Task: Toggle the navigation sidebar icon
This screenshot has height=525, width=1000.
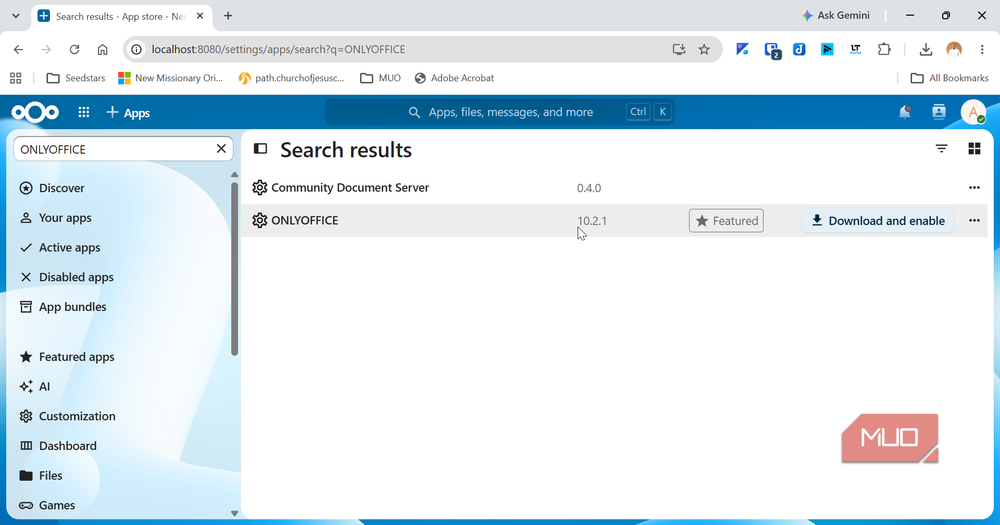Action: coord(260,149)
